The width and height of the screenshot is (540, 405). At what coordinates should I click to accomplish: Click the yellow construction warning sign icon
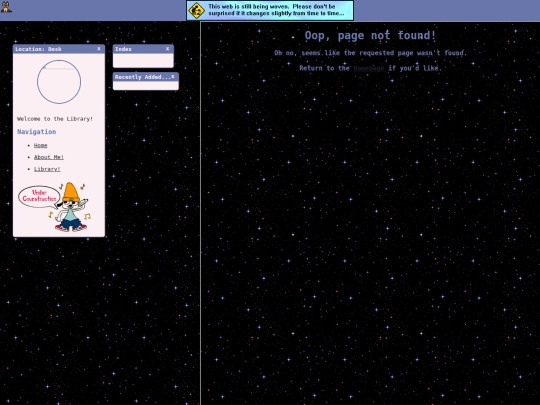[197, 10]
